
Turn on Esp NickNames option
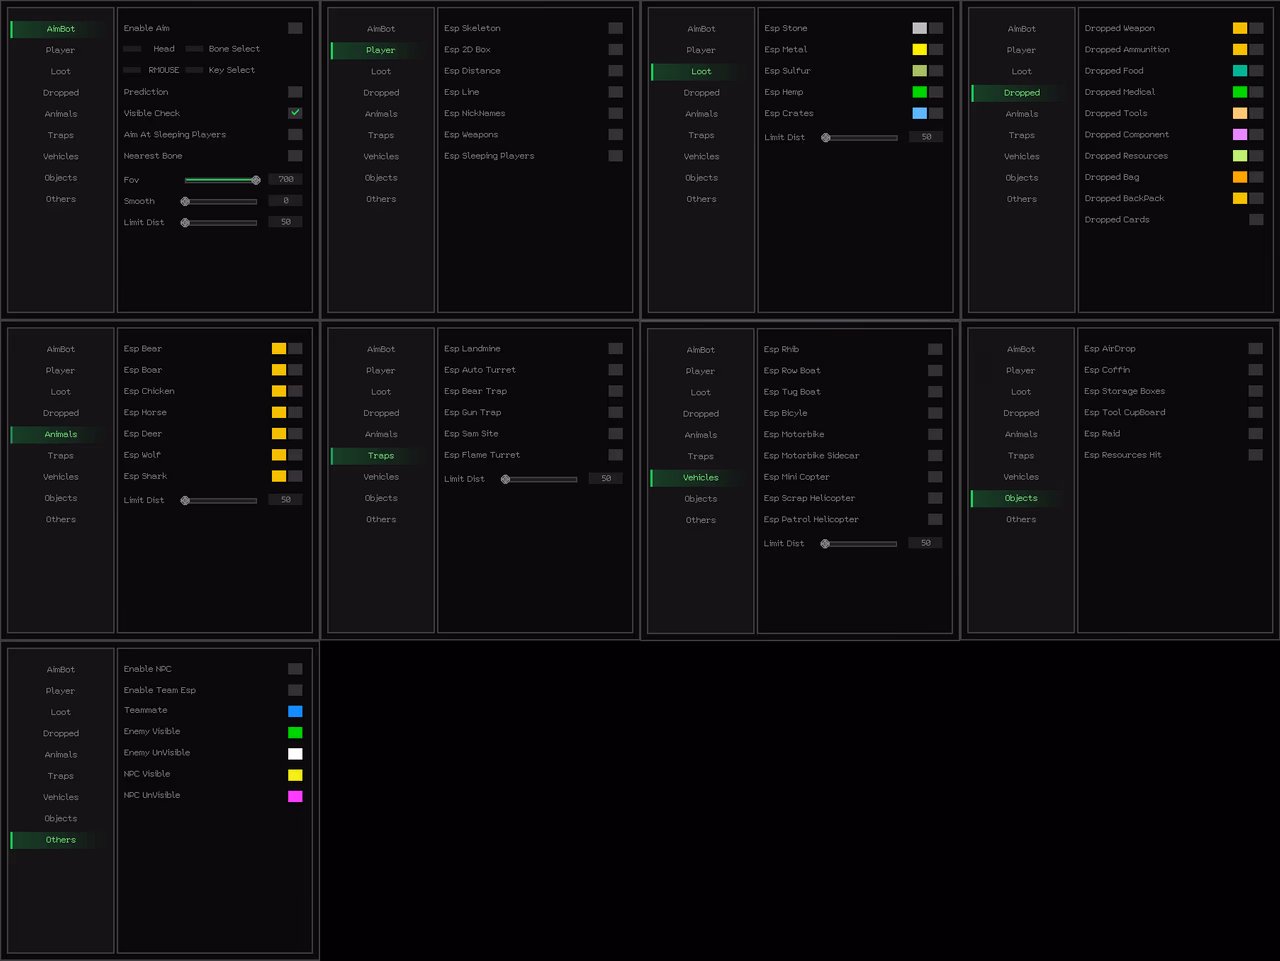[615, 113]
